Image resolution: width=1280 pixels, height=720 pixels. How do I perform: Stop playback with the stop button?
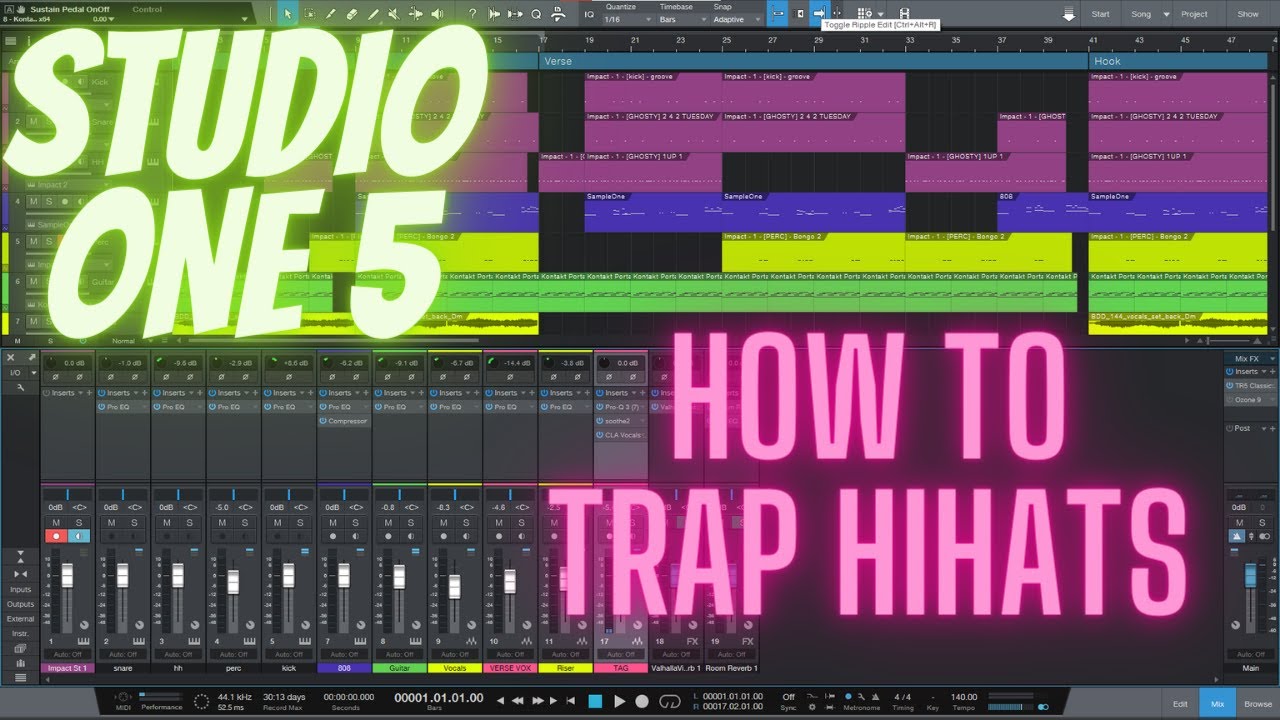point(596,701)
